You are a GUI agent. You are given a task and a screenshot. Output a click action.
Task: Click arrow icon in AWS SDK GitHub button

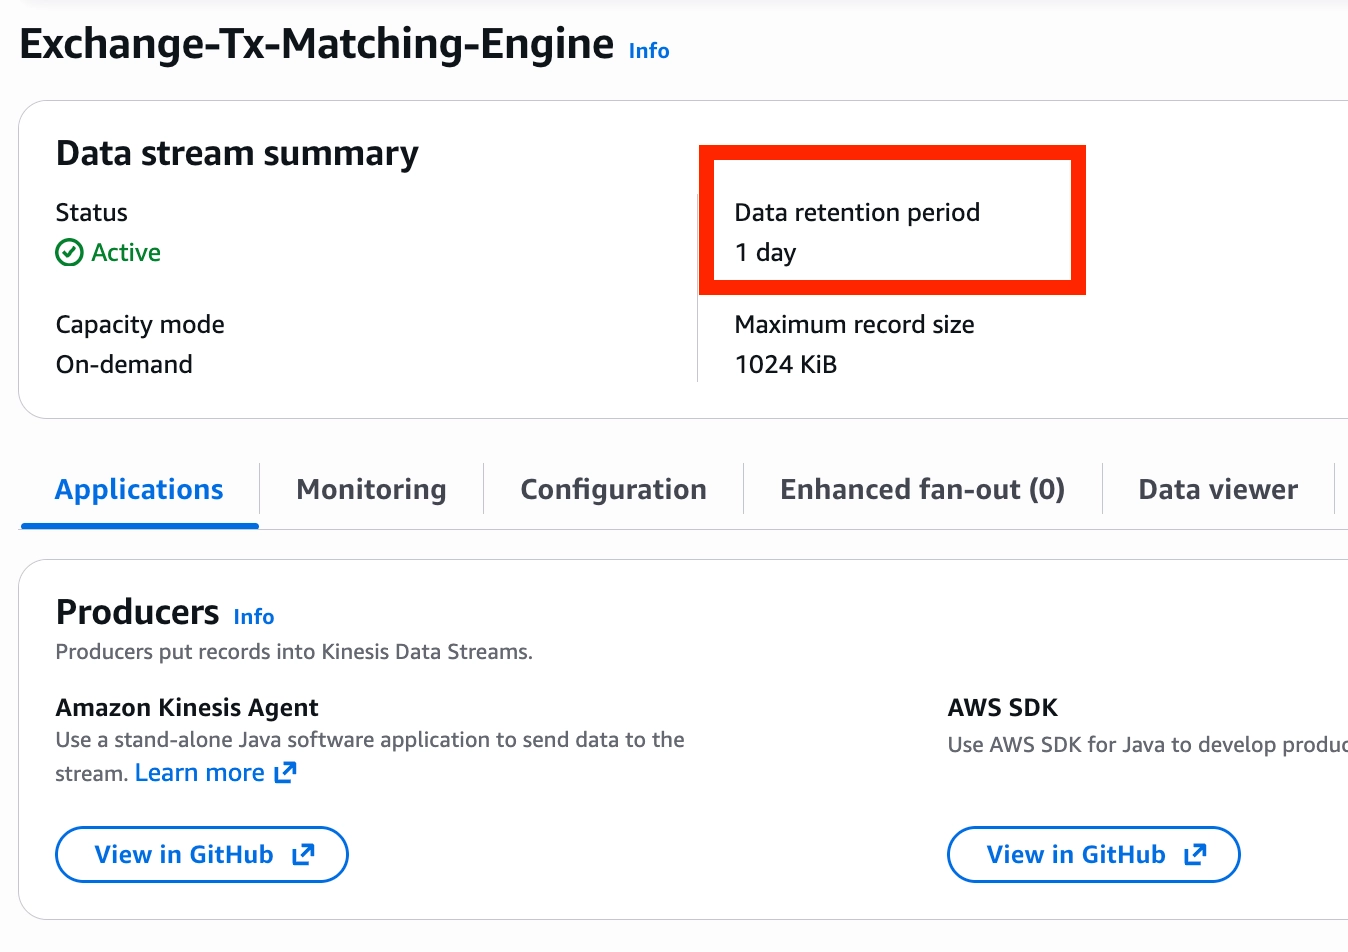(x=1195, y=854)
